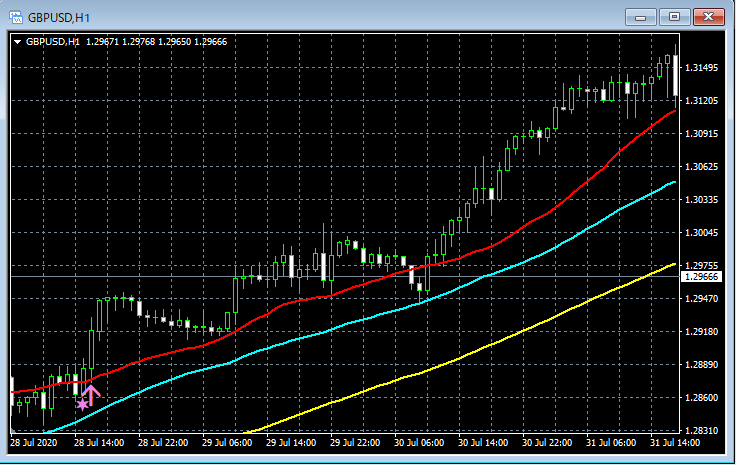Click the time label 30 Jul 22:00
The image size is (736, 465).
pos(546,443)
